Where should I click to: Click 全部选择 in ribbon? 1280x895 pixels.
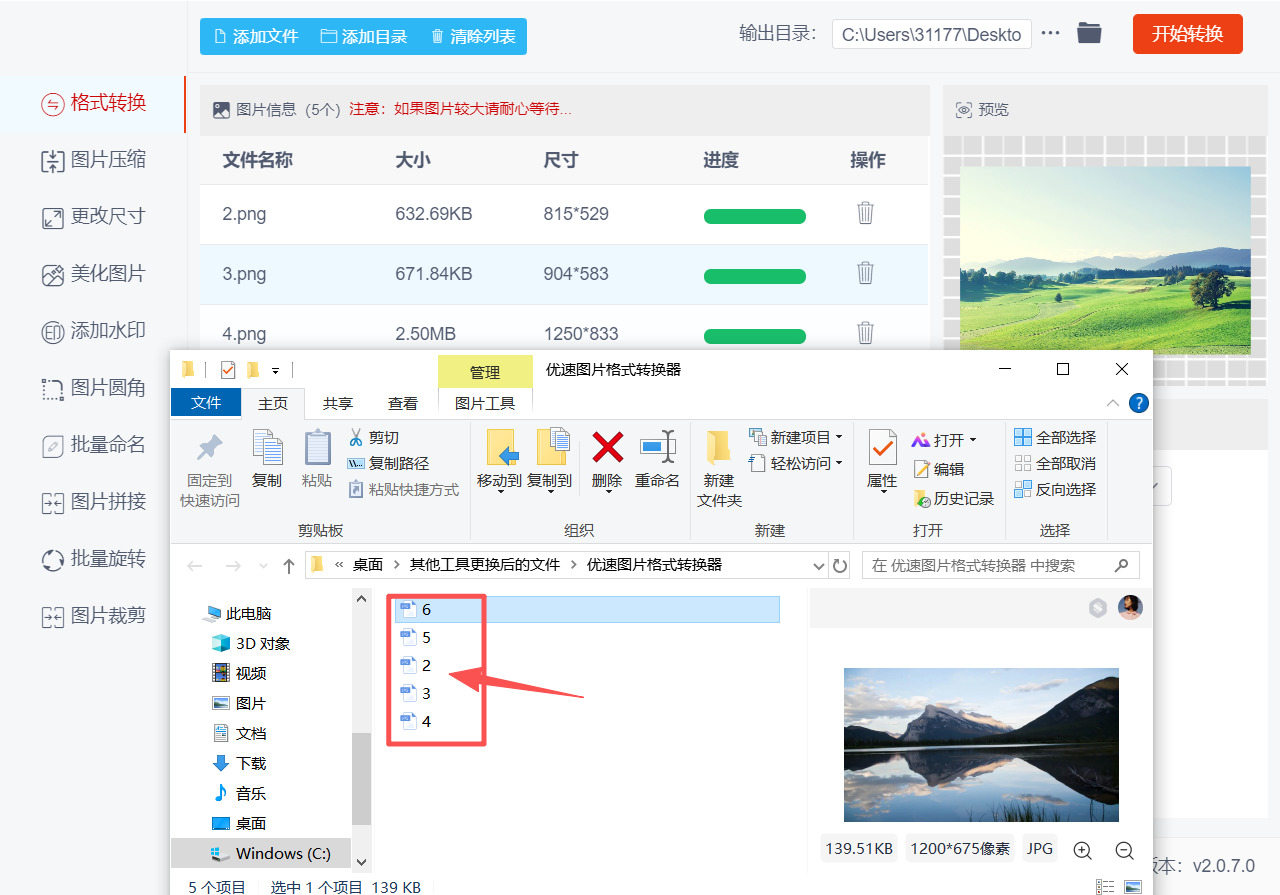click(1055, 438)
